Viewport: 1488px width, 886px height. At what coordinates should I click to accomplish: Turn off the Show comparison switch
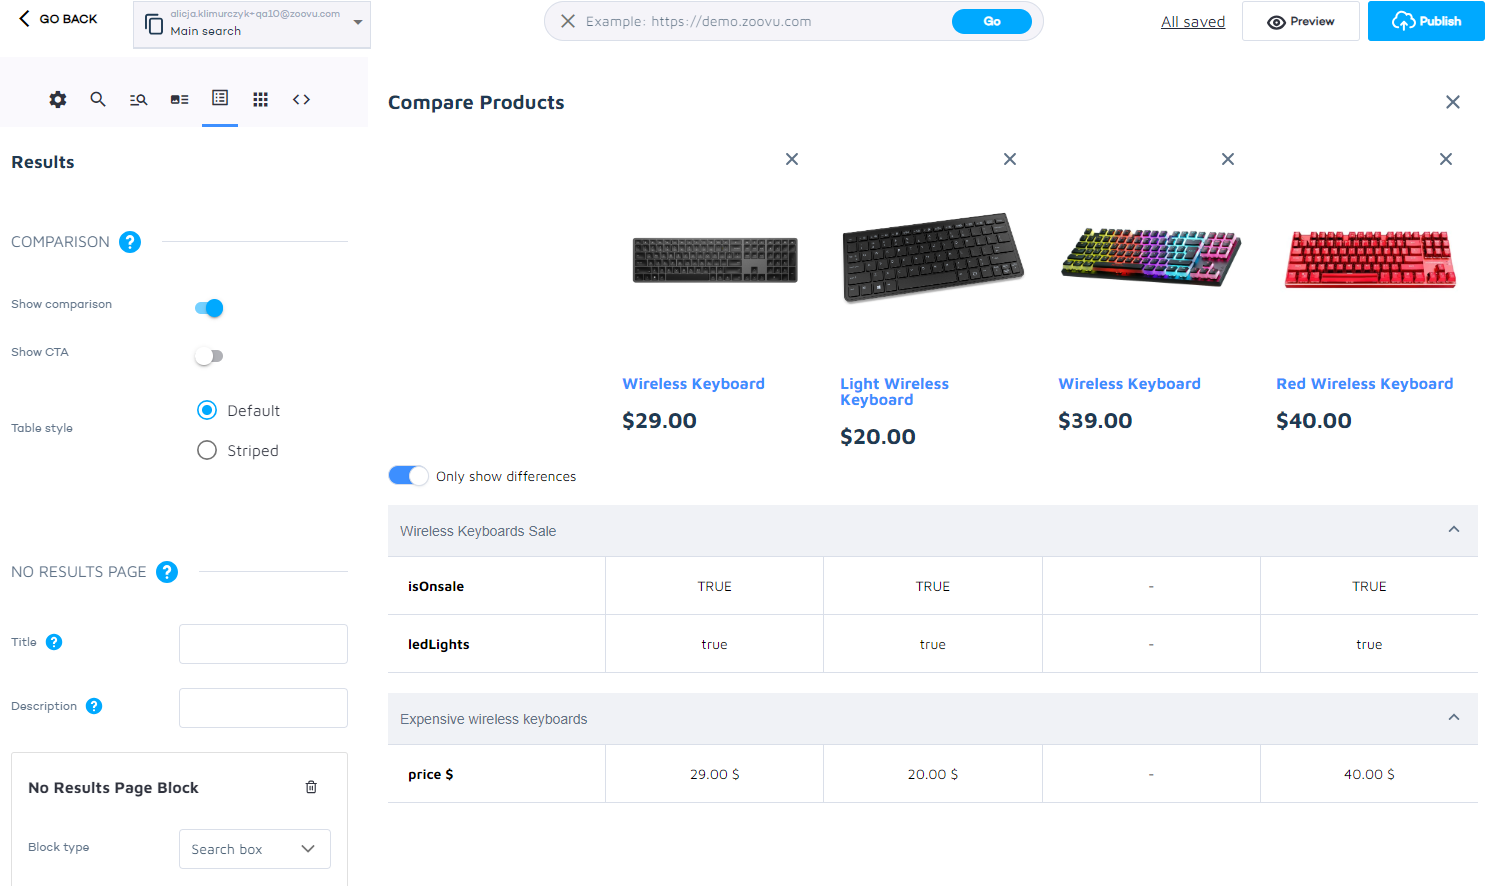tap(209, 308)
